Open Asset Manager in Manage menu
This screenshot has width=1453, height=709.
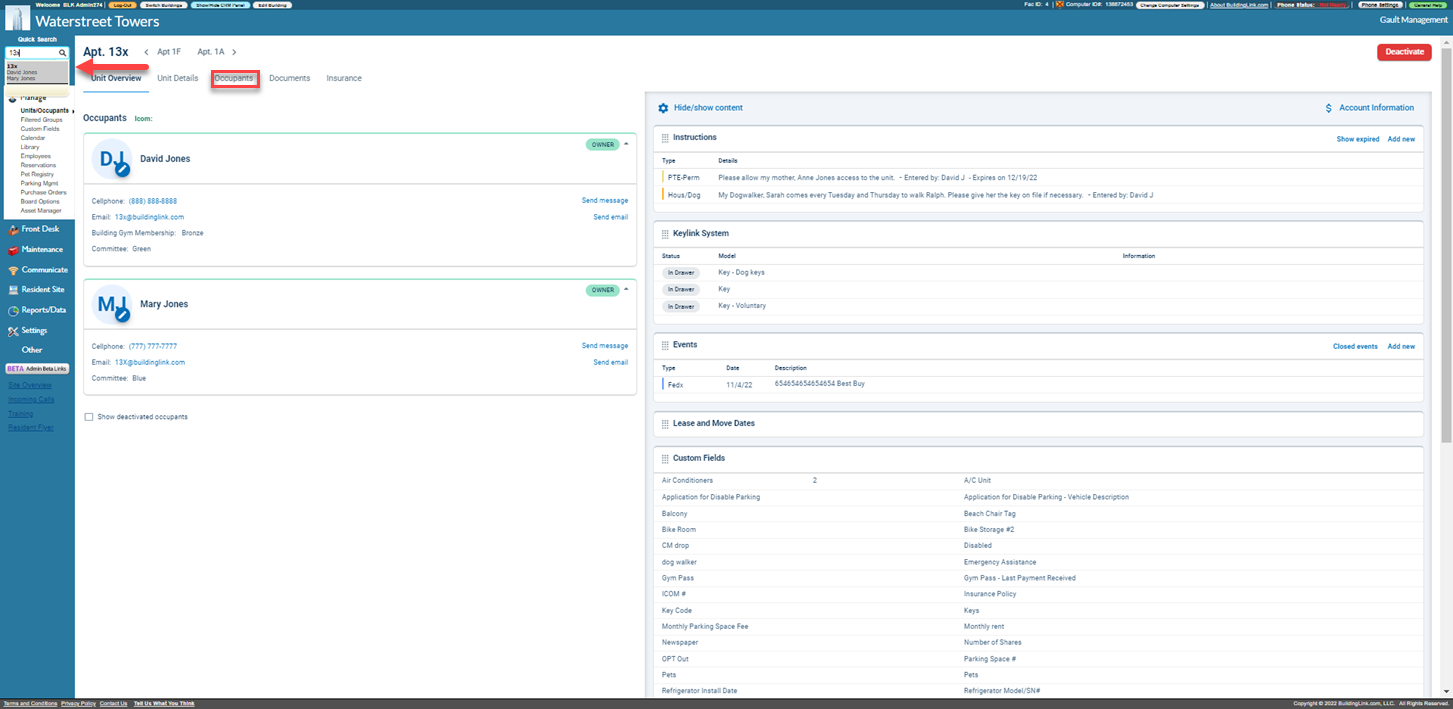tap(41, 211)
